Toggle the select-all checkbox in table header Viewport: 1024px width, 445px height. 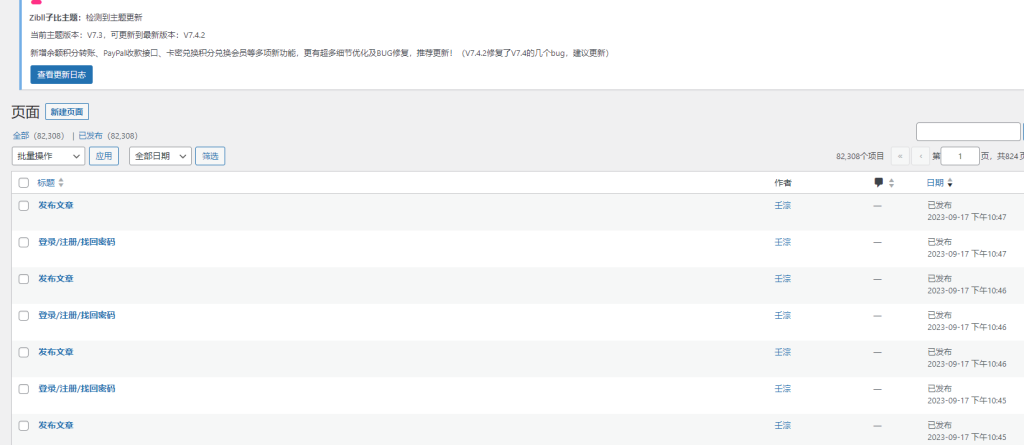[24, 183]
